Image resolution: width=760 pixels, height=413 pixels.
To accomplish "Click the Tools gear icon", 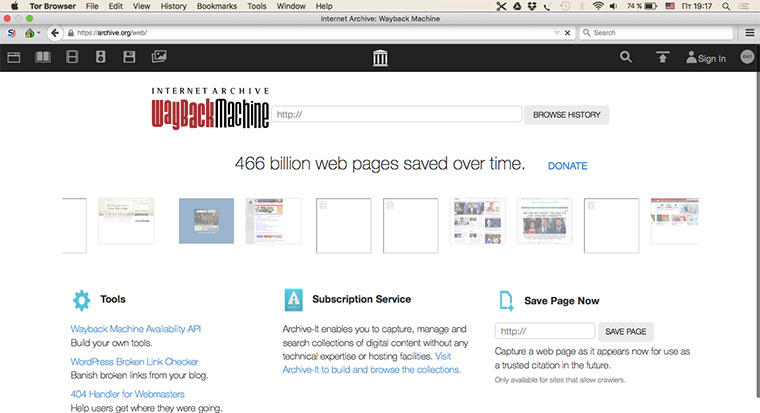I will pyautogui.click(x=81, y=300).
